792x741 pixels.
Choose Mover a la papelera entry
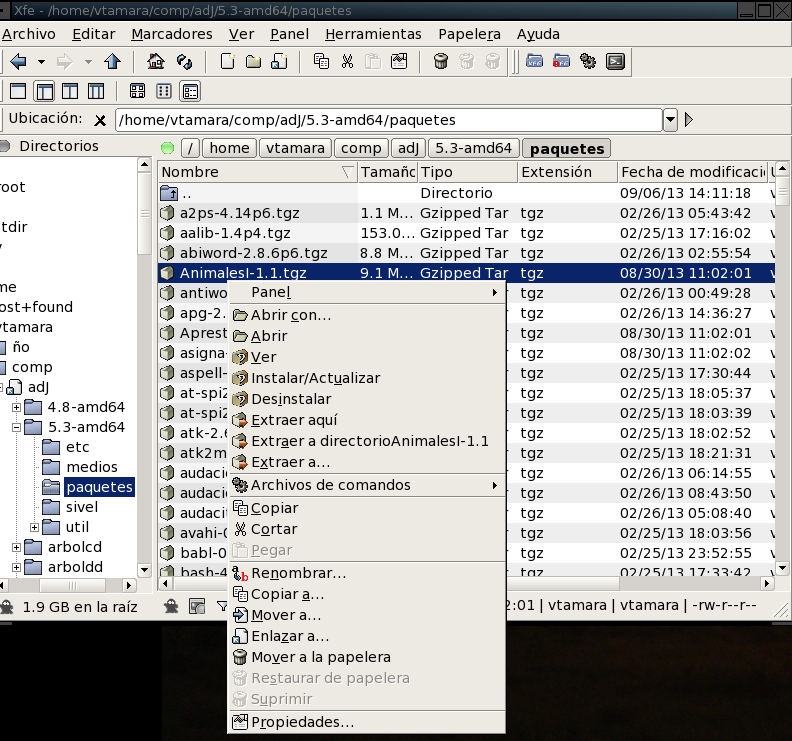pyautogui.click(x=367, y=657)
